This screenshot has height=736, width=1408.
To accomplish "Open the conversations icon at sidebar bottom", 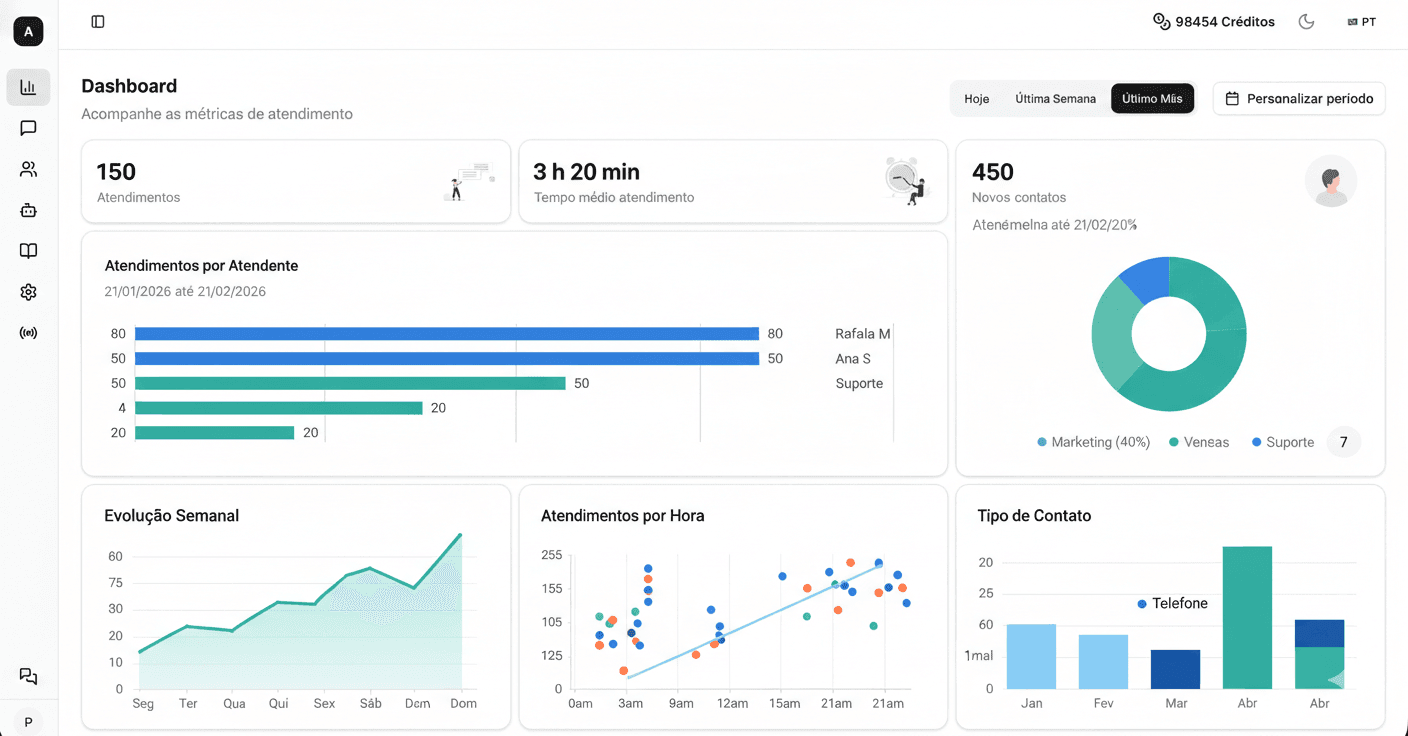I will [x=28, y=677].
